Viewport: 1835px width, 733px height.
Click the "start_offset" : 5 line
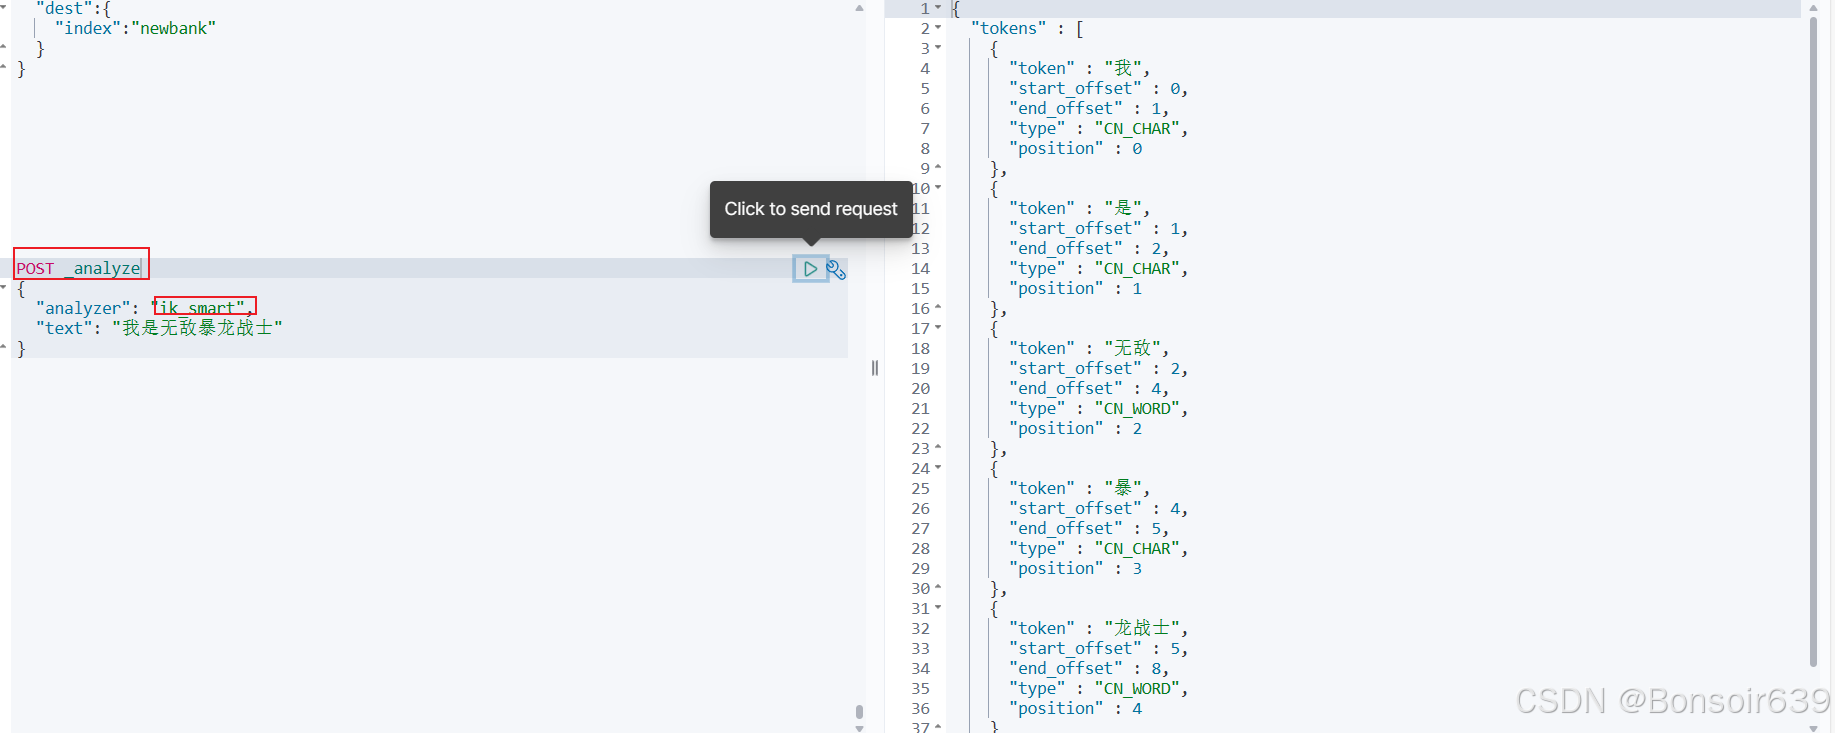click(1098, 648)
